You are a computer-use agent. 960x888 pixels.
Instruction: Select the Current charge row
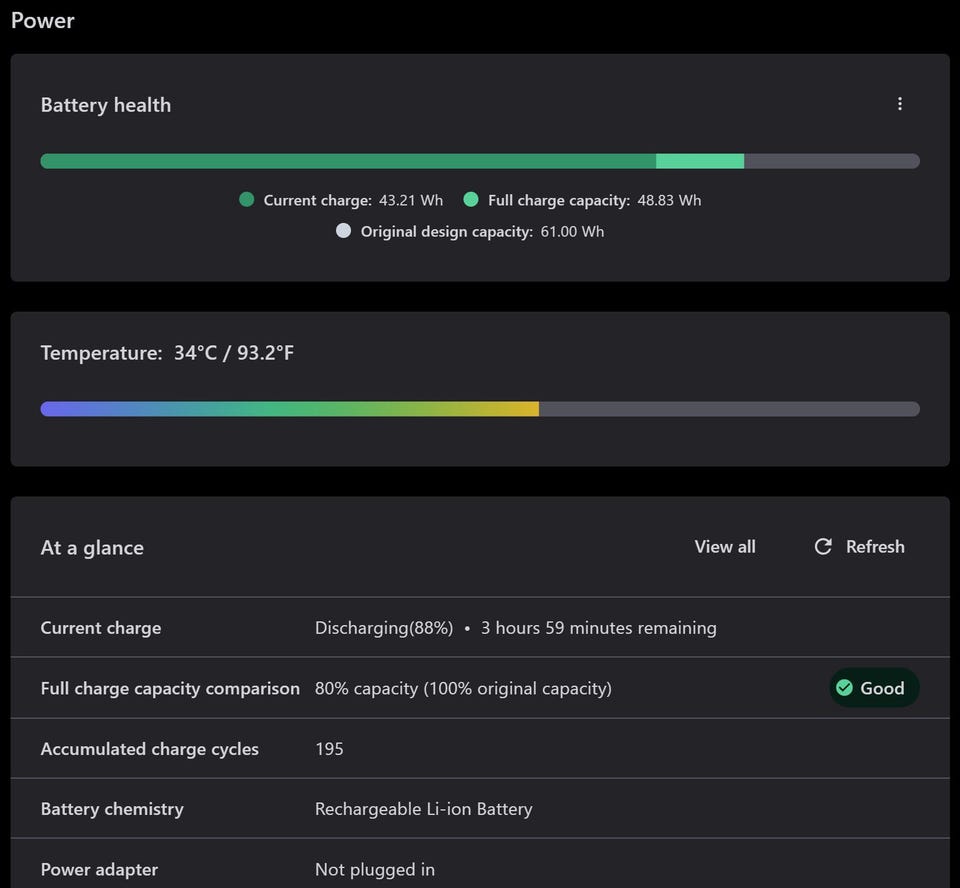click(480, 628)
